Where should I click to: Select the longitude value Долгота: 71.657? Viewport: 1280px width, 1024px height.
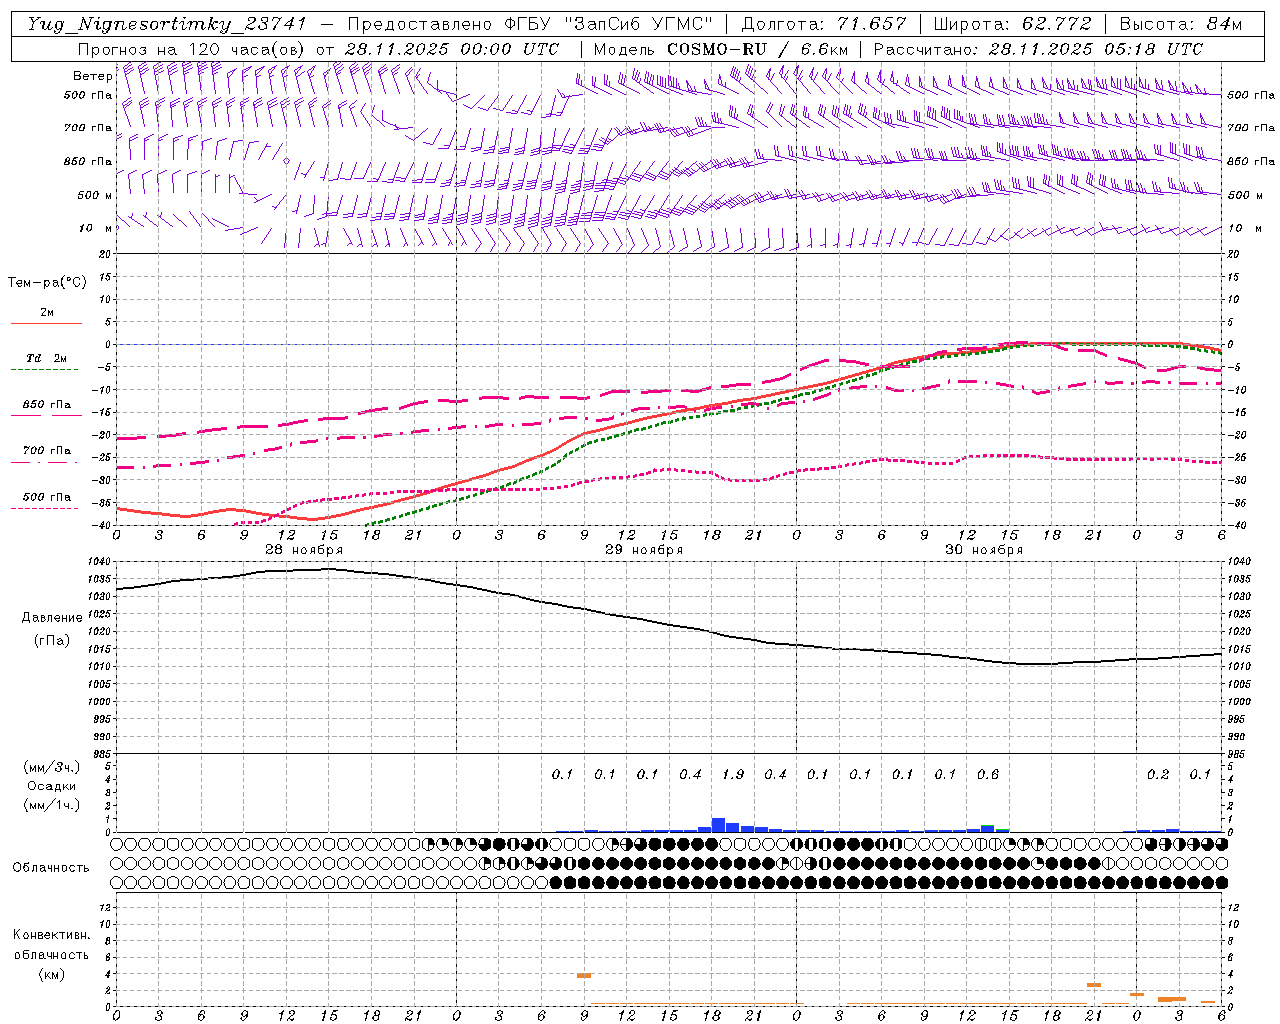824,24
